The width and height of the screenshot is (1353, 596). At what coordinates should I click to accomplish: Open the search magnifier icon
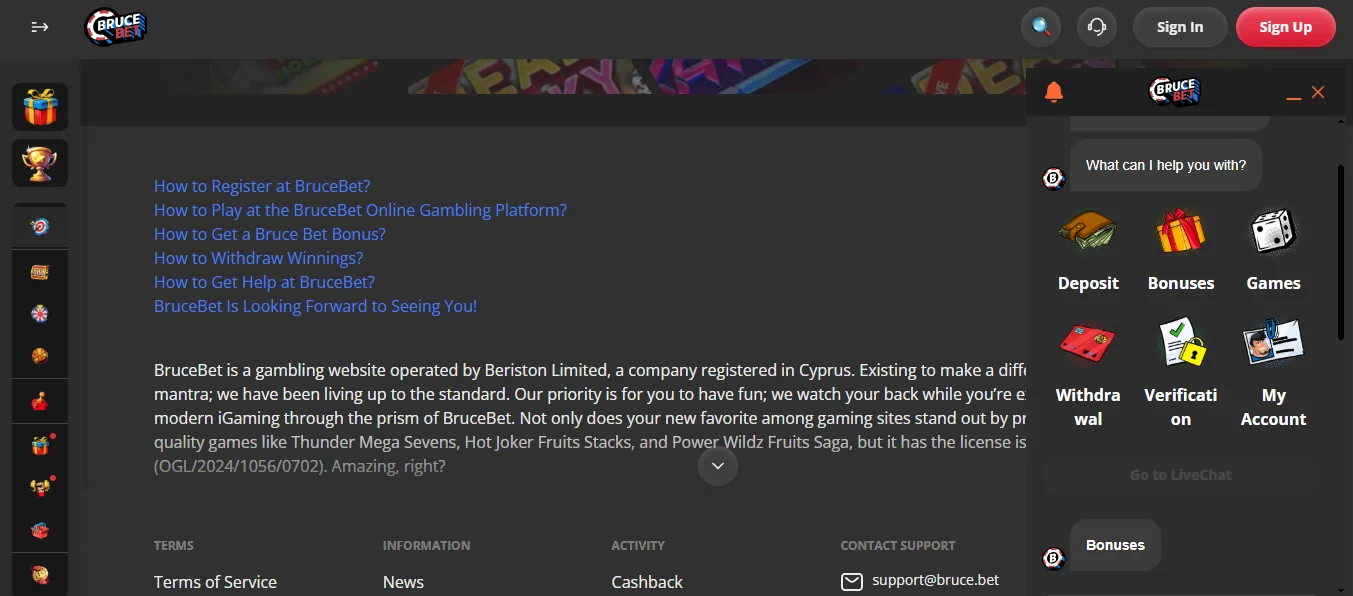point(1041,27)
